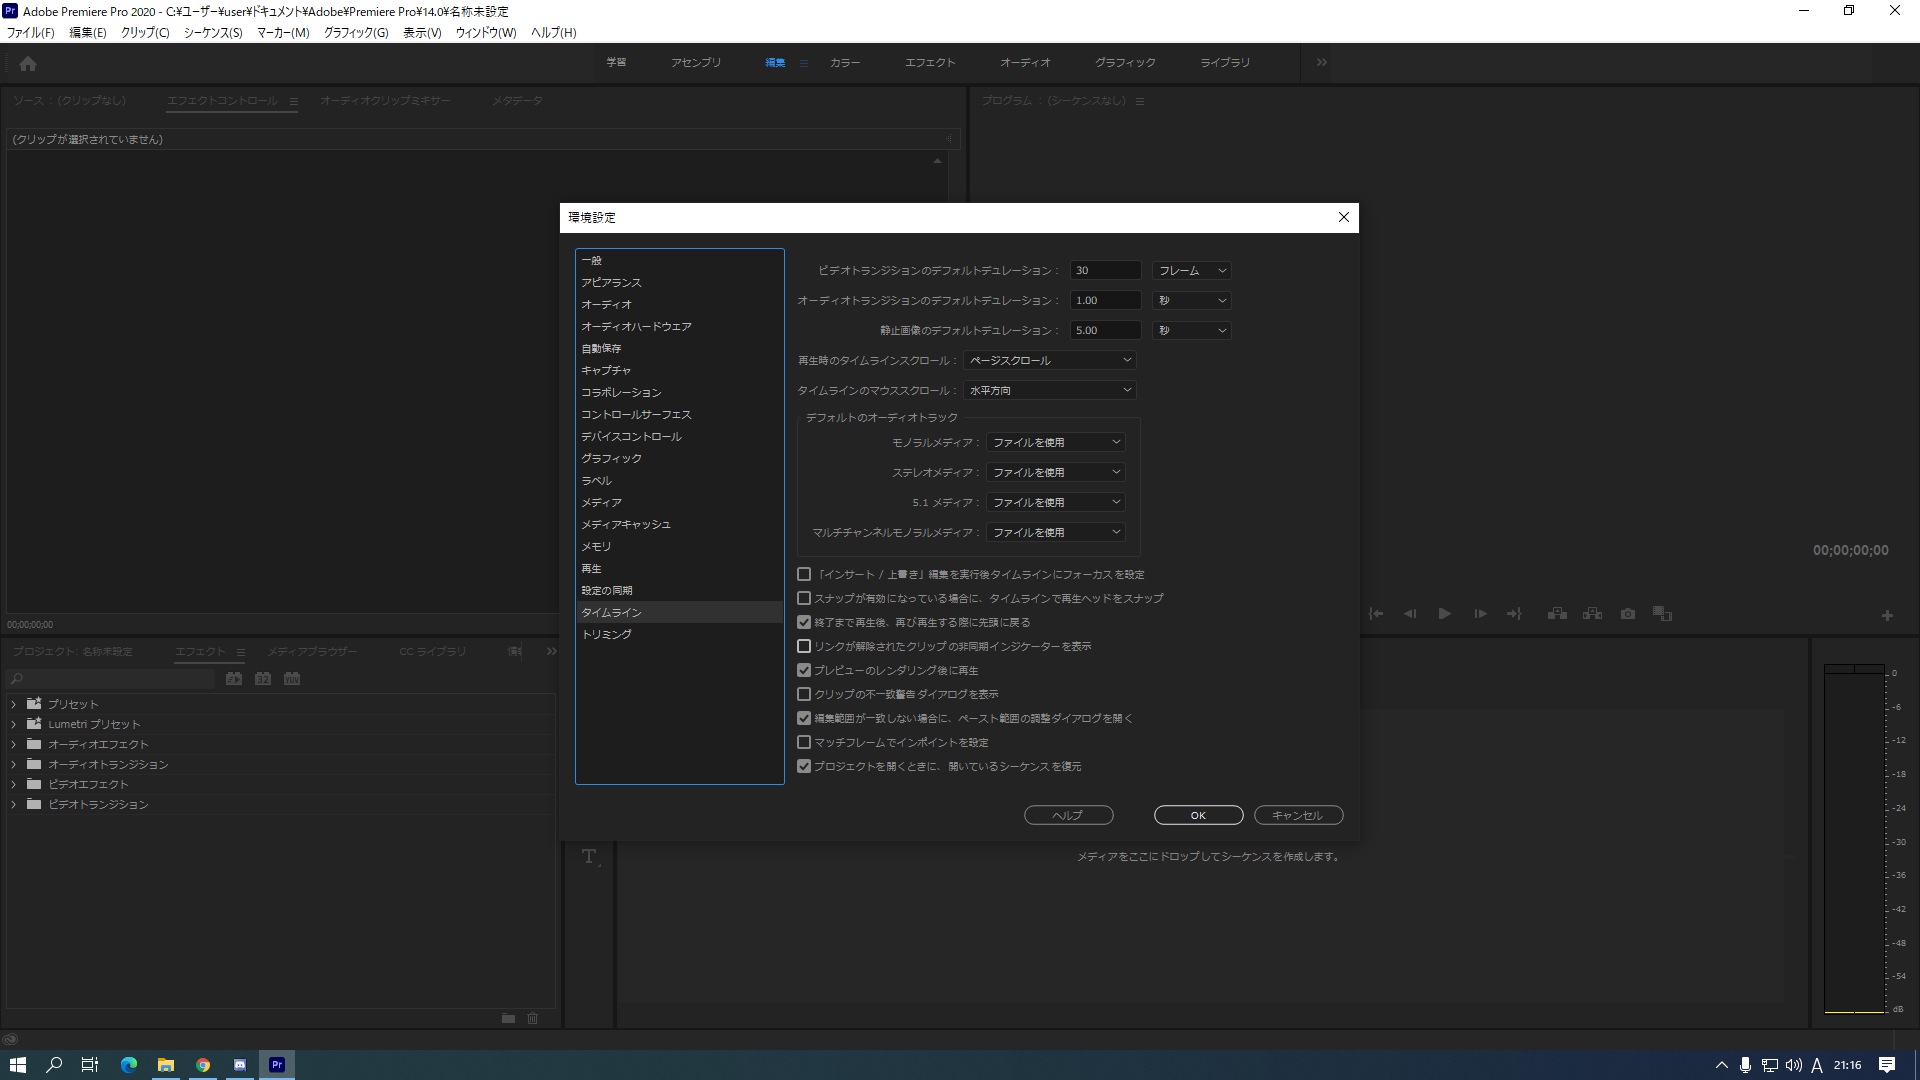
Task: Click キャンセル in preferences dialog
Action: [x=1298, y=816]
